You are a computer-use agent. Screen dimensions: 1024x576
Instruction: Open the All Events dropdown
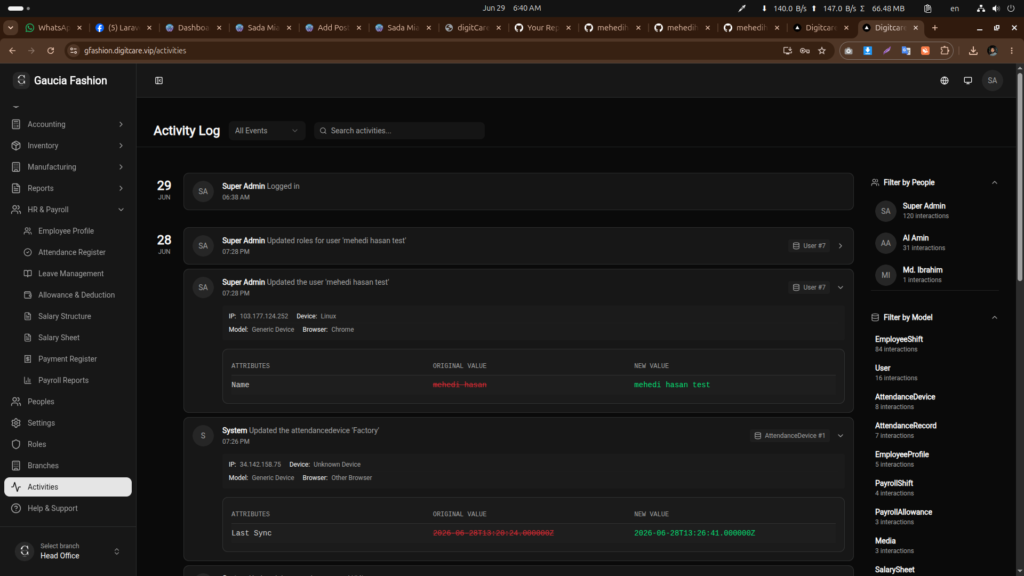point(266,131)
